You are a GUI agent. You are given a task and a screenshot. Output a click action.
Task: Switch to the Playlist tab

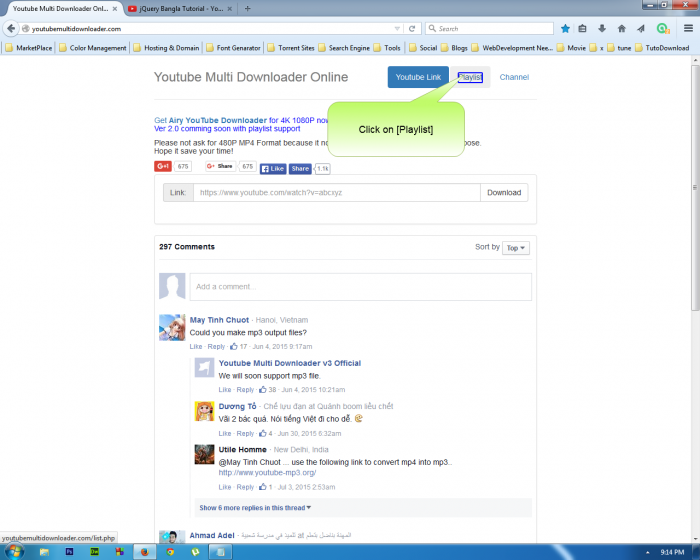(x=470, y=77)
